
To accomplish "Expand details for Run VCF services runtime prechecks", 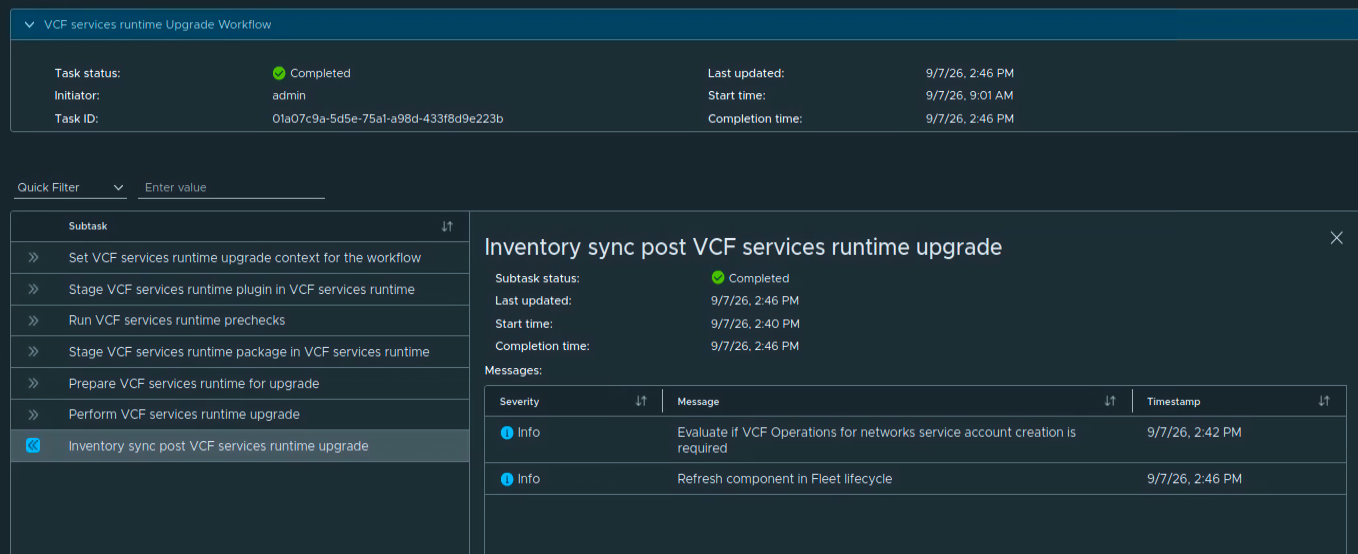I will (x=33, y=321).
